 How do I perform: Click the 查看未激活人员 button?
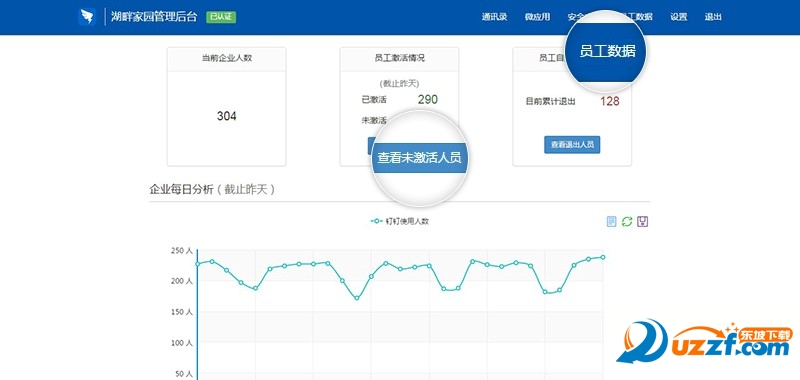[419, 158]
